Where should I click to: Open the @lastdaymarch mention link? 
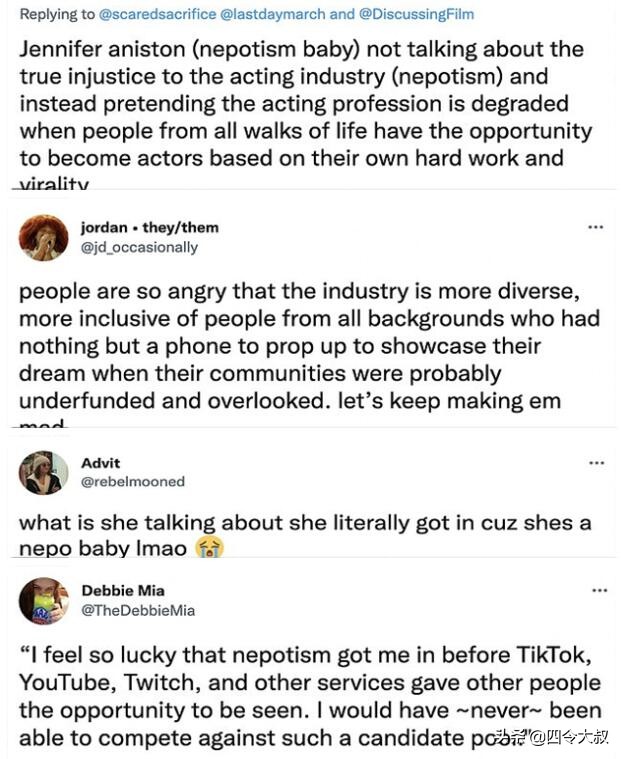[x=285, y=15]
